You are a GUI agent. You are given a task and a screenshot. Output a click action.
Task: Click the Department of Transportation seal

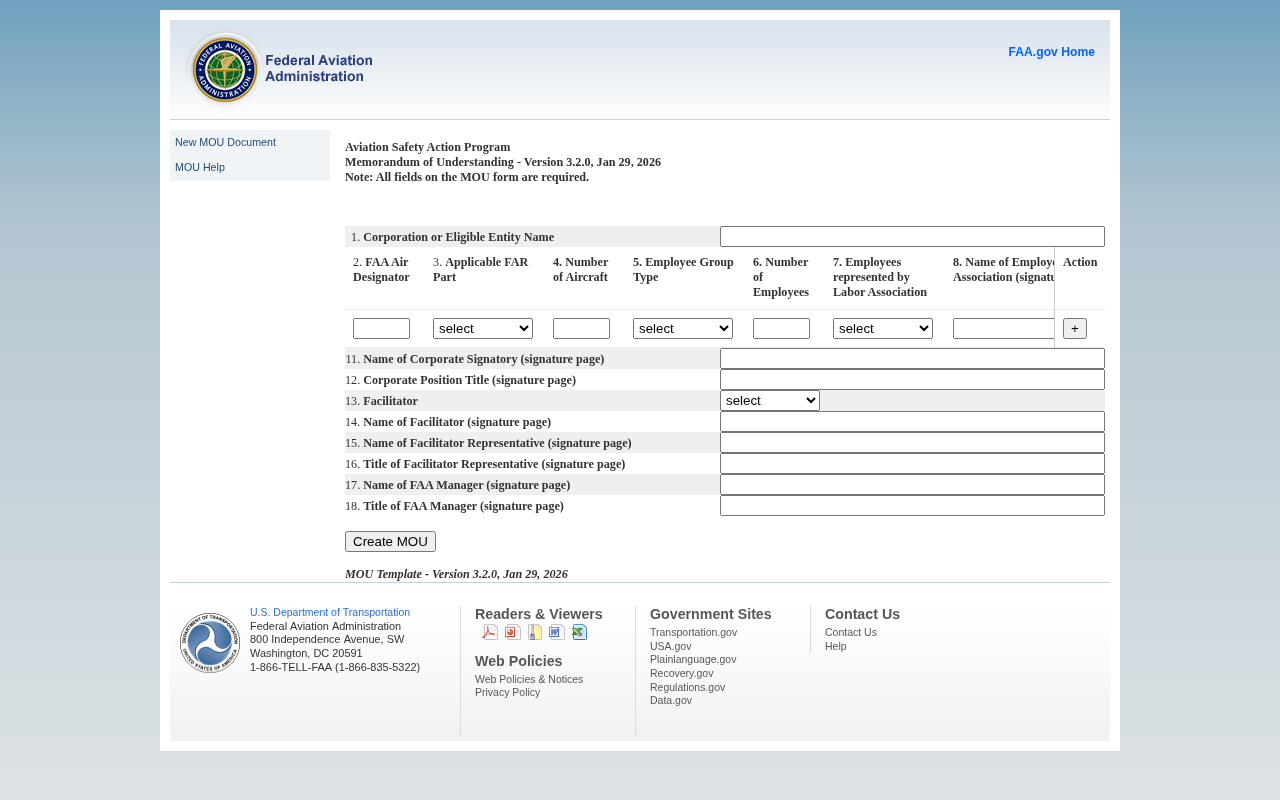210,643
